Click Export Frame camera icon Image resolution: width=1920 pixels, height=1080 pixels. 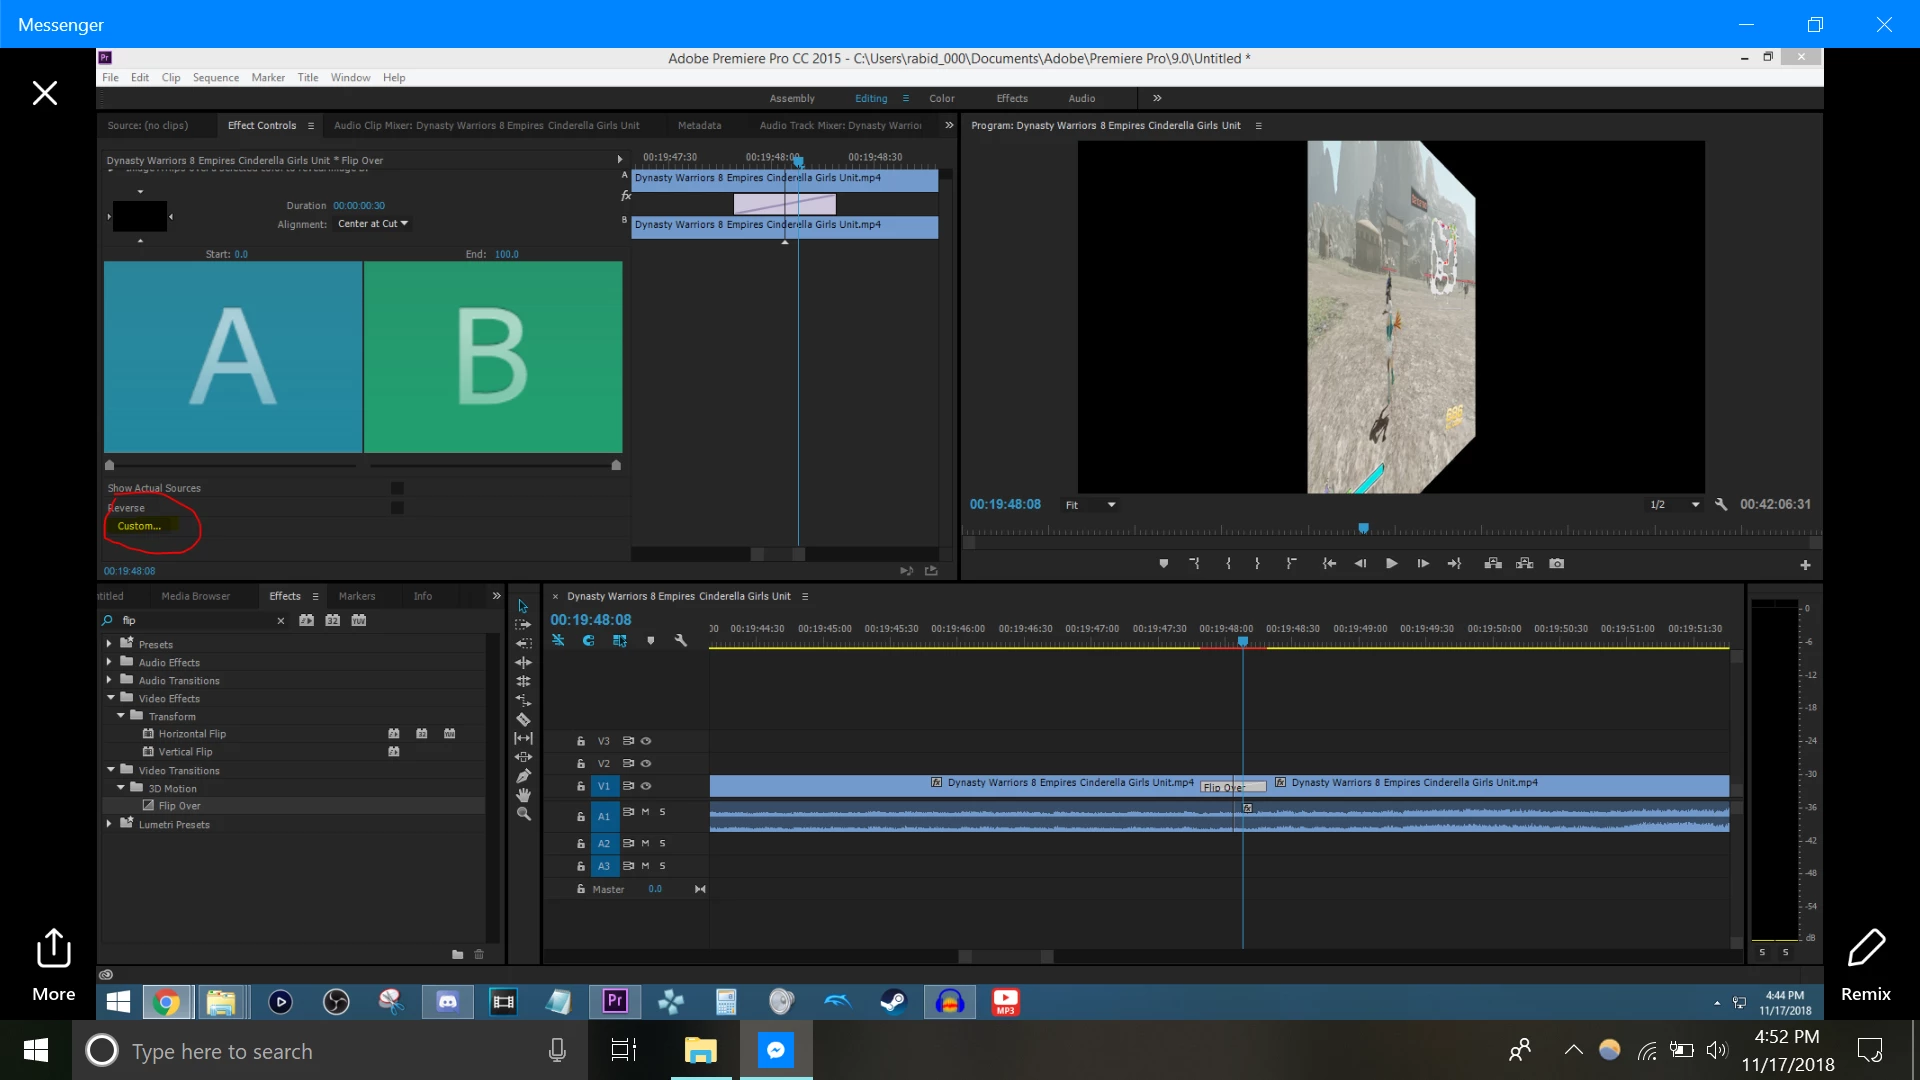pyautogui.click(x=1556, y=564)
